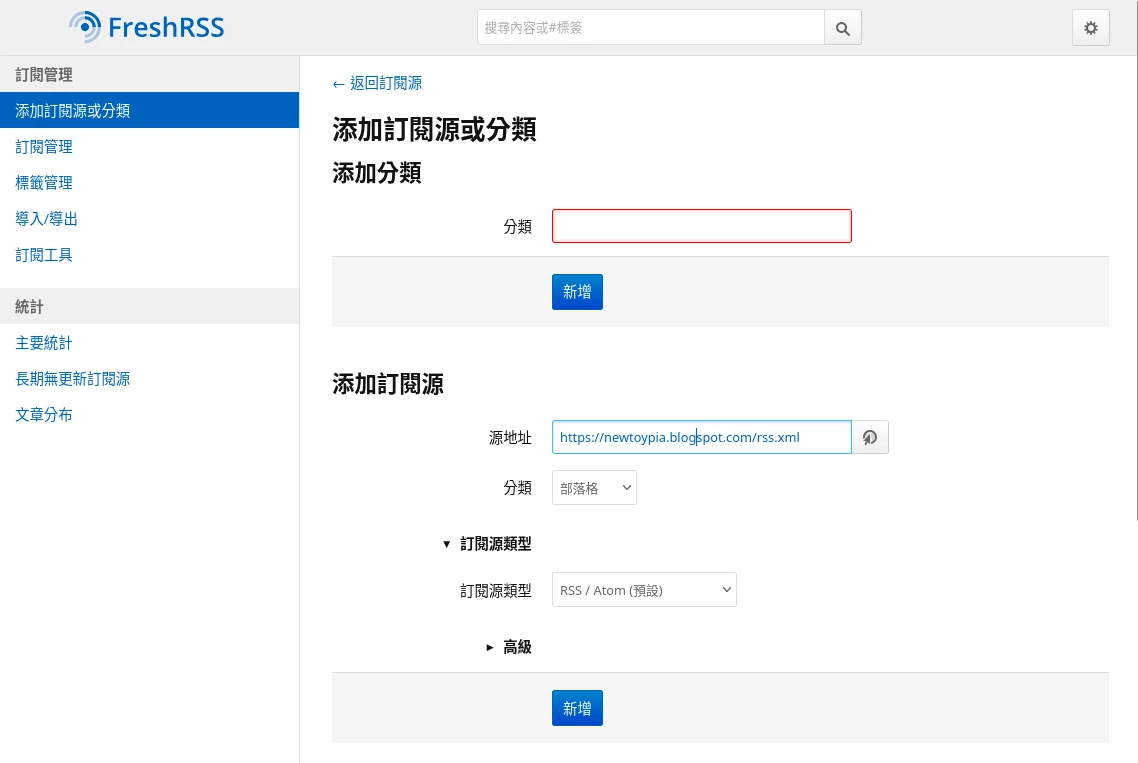This screenshot has width=1138, height=763.
Task: Open the 分類 dropdown showing 部落格
Action: pyautogui.click(x=594, y=488)
